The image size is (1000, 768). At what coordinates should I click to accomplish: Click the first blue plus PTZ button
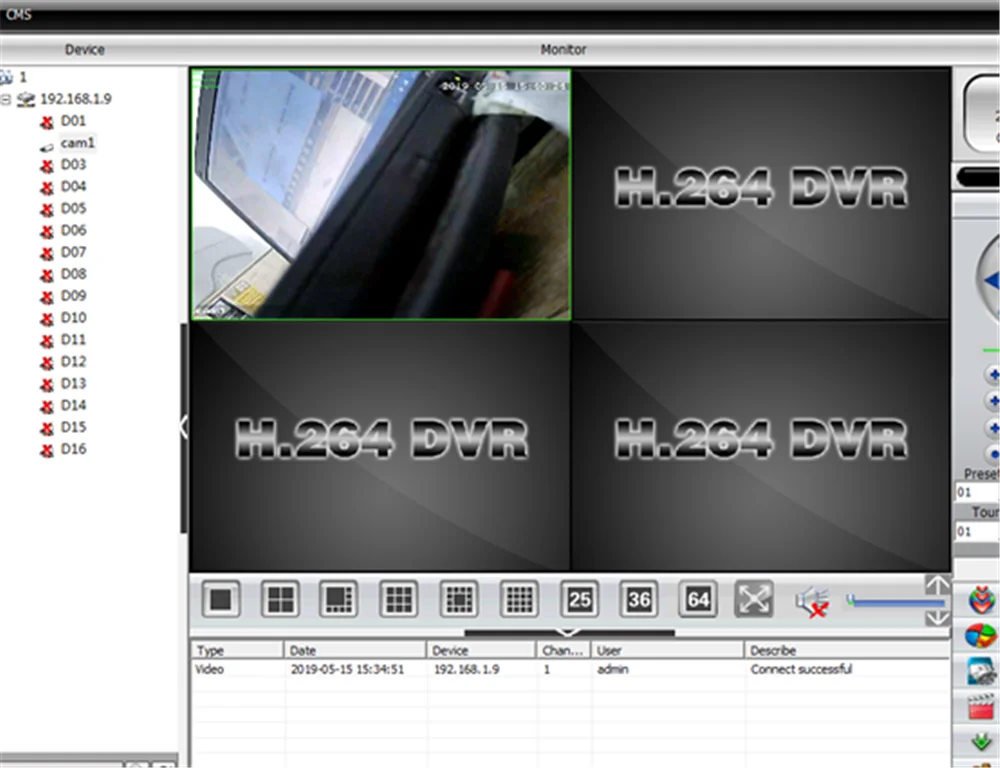992,374
